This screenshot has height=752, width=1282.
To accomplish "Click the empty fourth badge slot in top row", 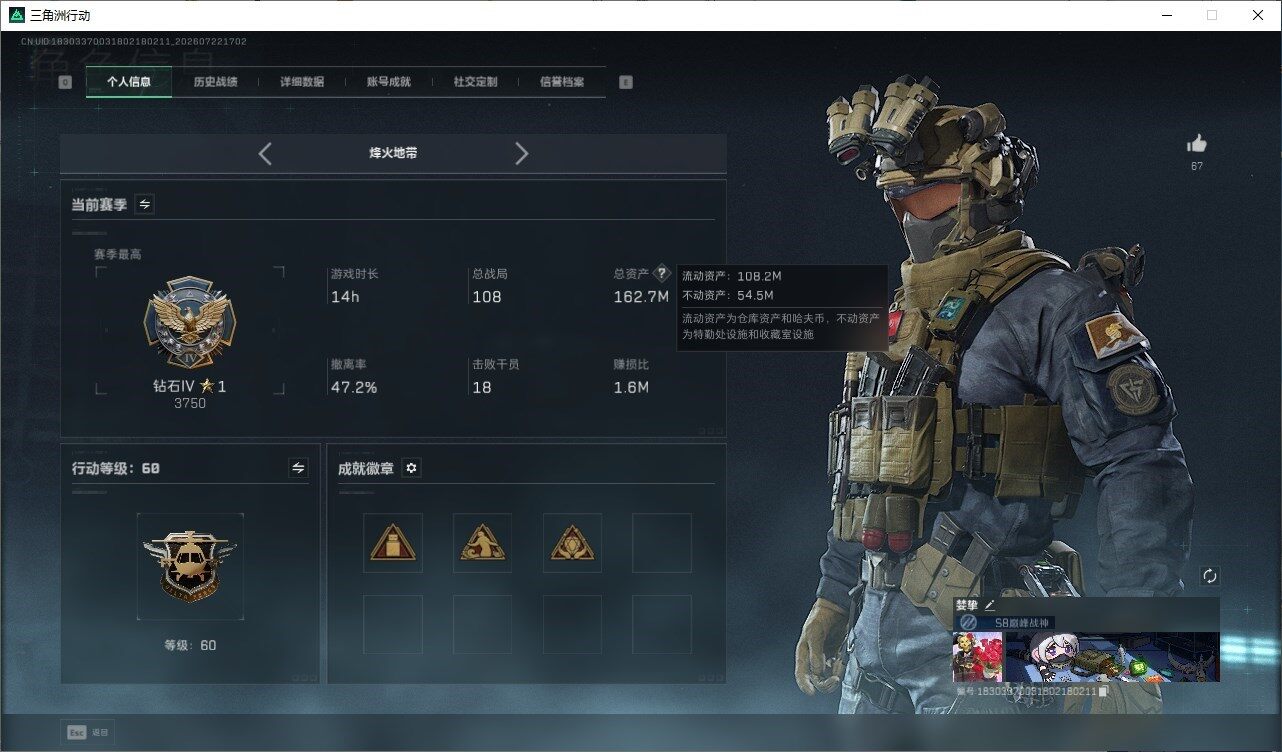I will click(662, 543).
